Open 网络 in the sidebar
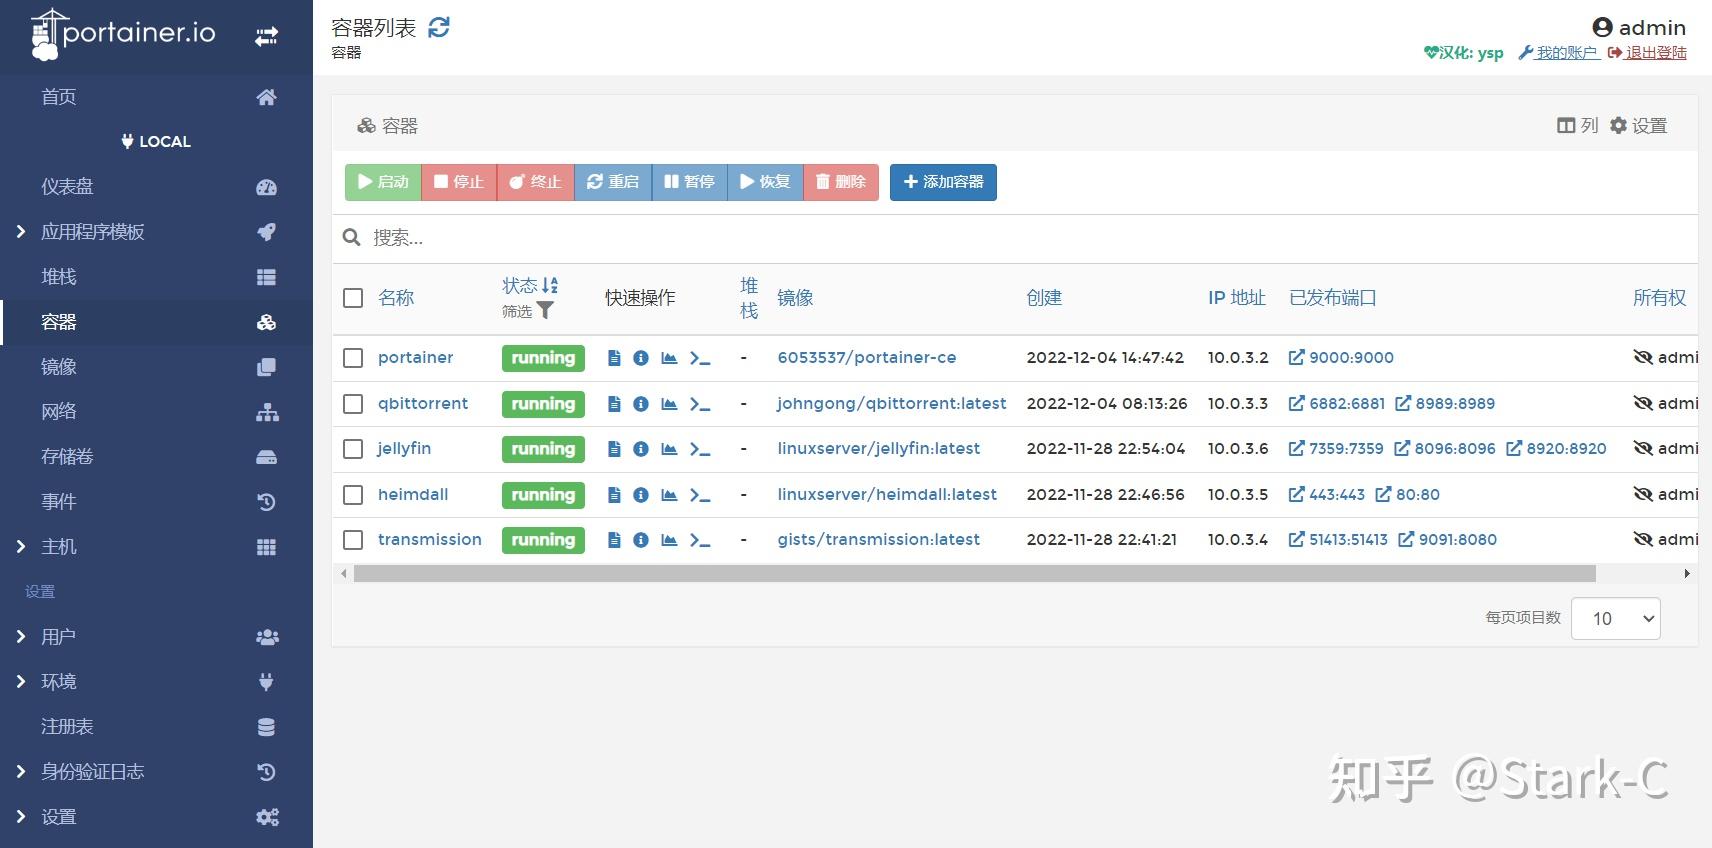Image resolution: width=1712 pixels, height=848 pixels. (x=157, y=412)
